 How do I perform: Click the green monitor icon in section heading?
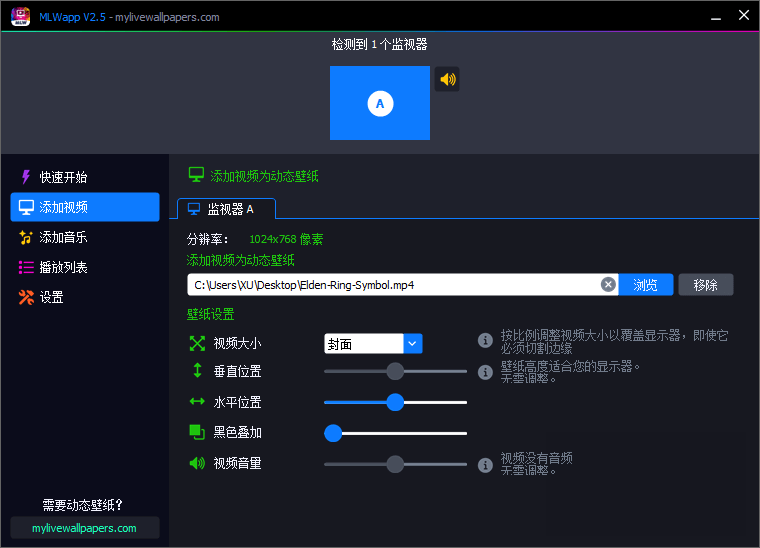click(x=196, y=175)
